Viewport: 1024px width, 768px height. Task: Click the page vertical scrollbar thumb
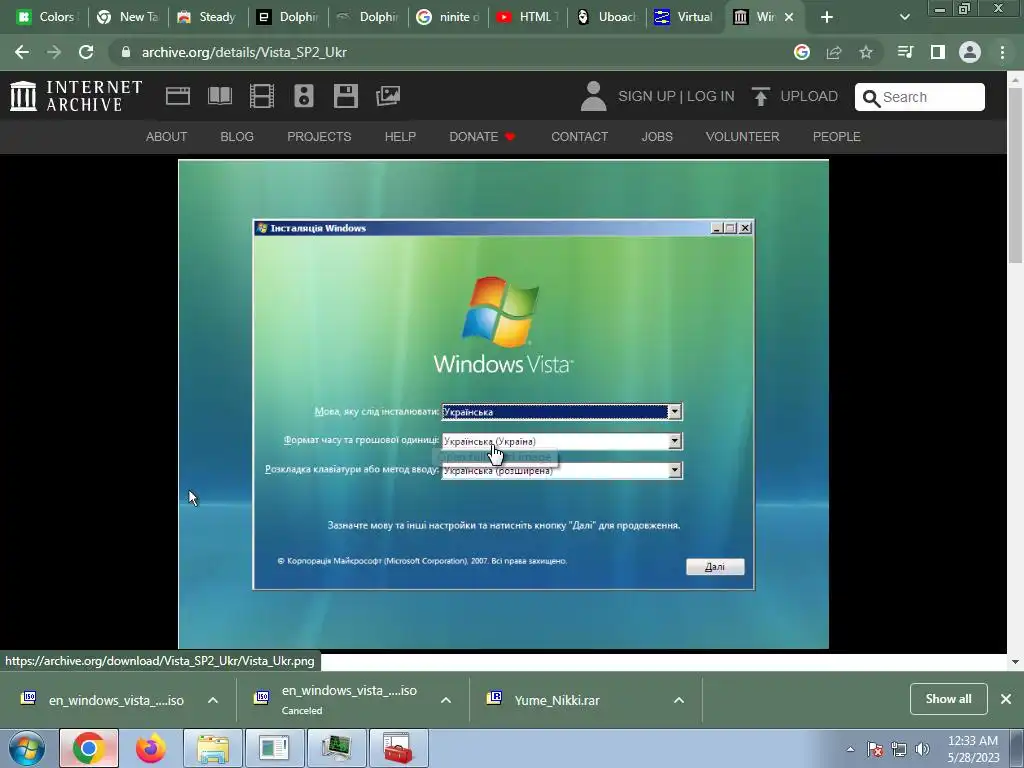pyautogui.click(x=1015, y=175)
